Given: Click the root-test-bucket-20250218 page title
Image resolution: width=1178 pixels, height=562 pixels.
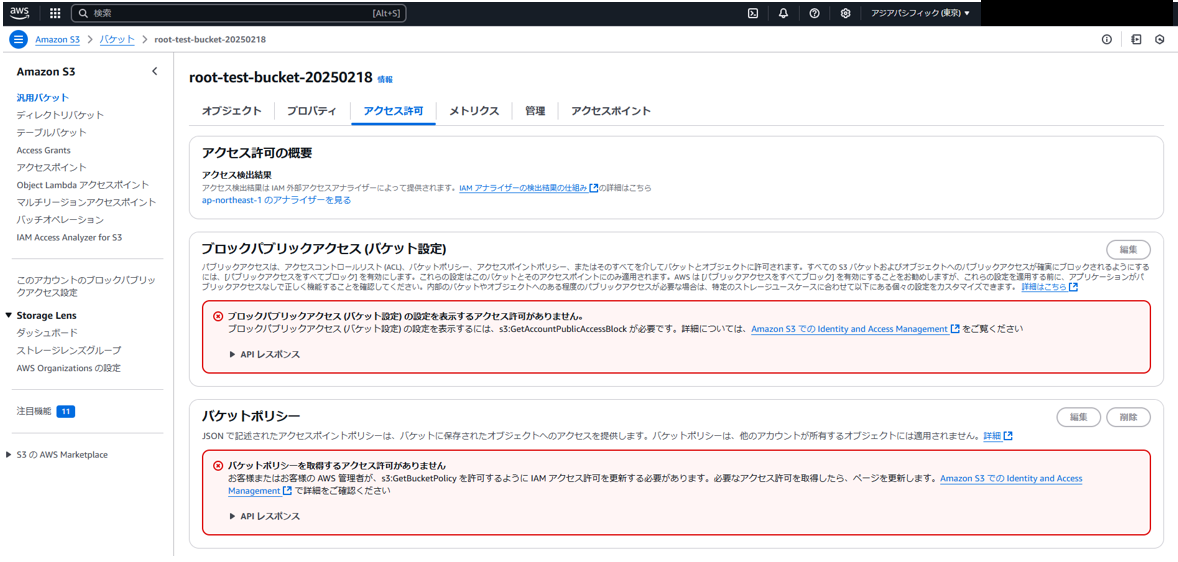Looking at the screenshot, I should point(281,77).
